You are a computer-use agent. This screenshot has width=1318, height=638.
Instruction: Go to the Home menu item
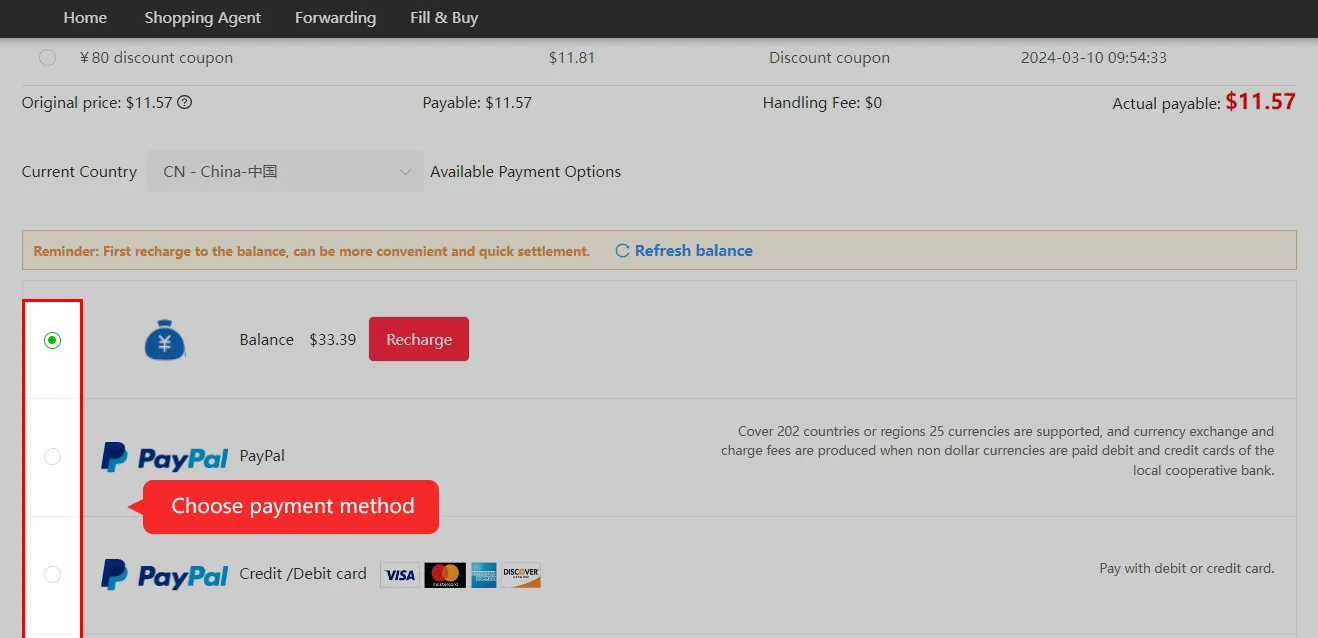tap(85, 18)
